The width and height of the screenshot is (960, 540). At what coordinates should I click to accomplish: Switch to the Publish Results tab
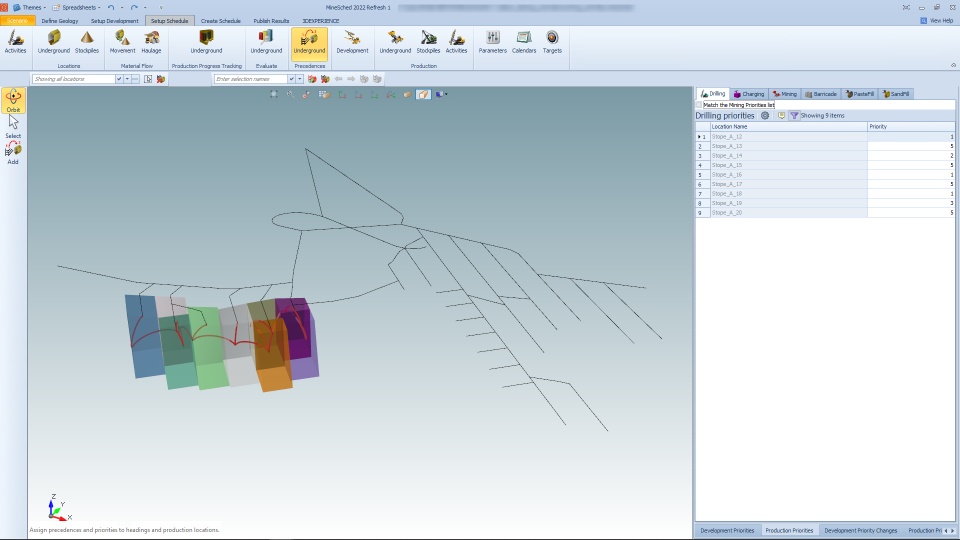271,21
